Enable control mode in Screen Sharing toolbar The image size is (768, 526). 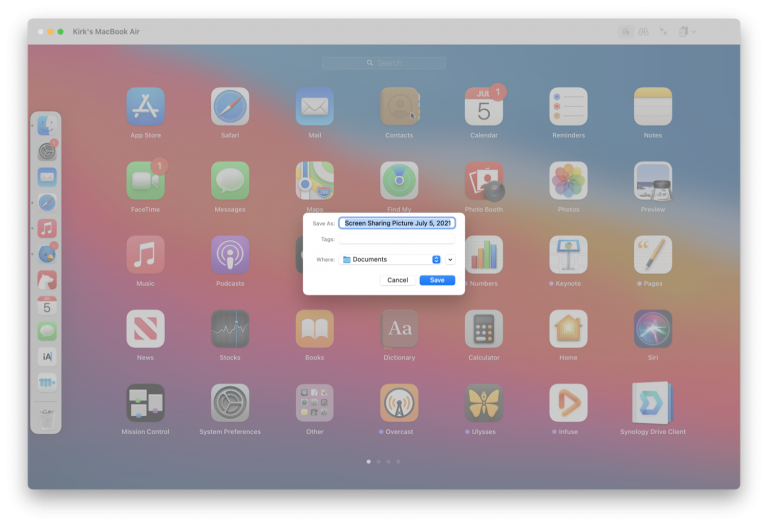625,32
